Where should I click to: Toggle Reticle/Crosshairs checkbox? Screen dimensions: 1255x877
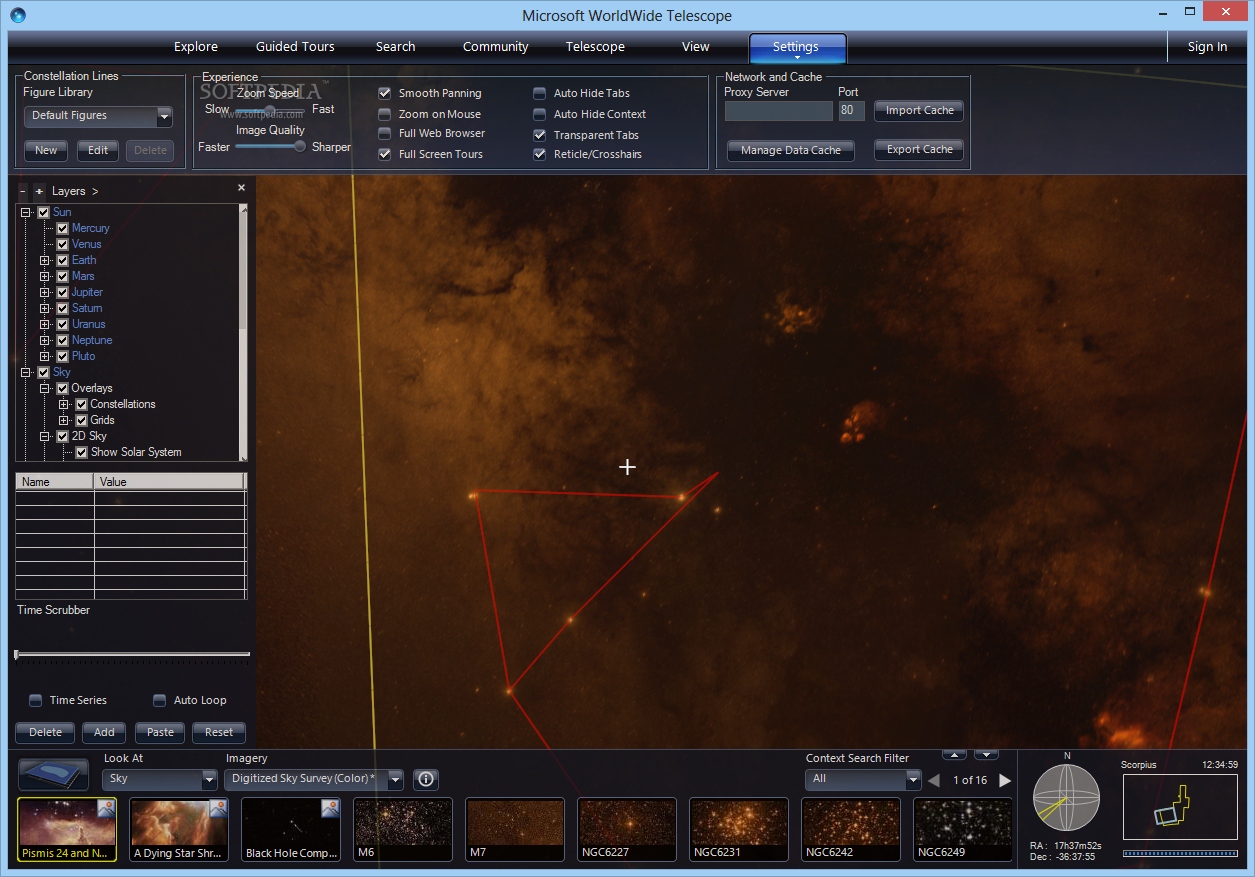540,154
